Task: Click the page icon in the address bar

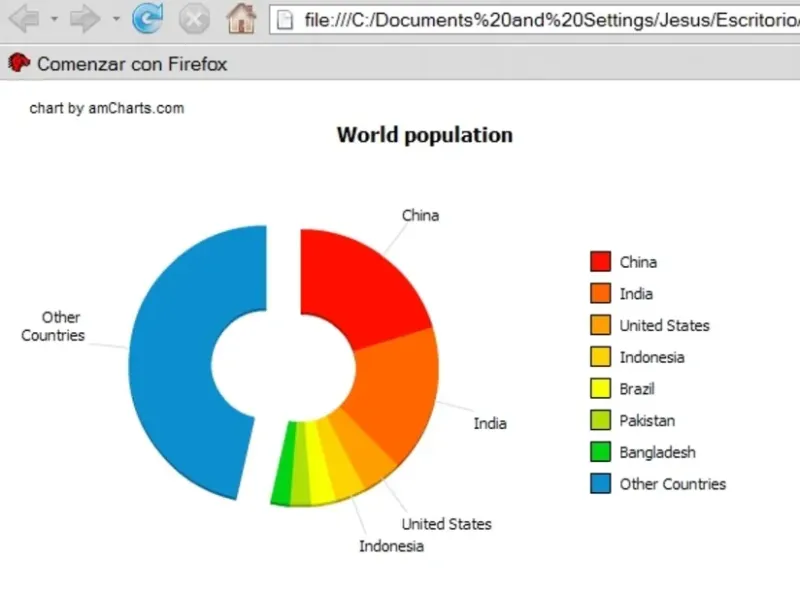Action: click(x=285, y=20)
